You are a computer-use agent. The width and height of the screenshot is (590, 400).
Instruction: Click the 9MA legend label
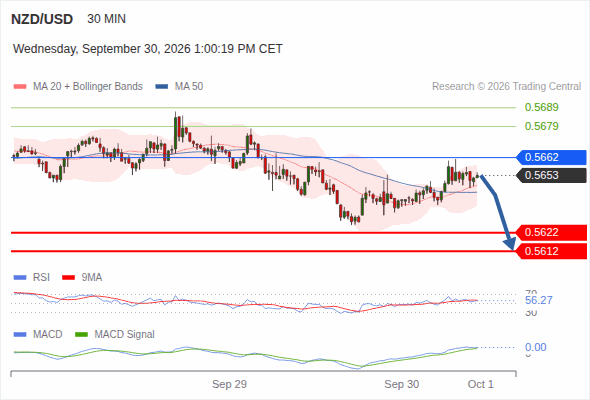[x=91, y=278]
